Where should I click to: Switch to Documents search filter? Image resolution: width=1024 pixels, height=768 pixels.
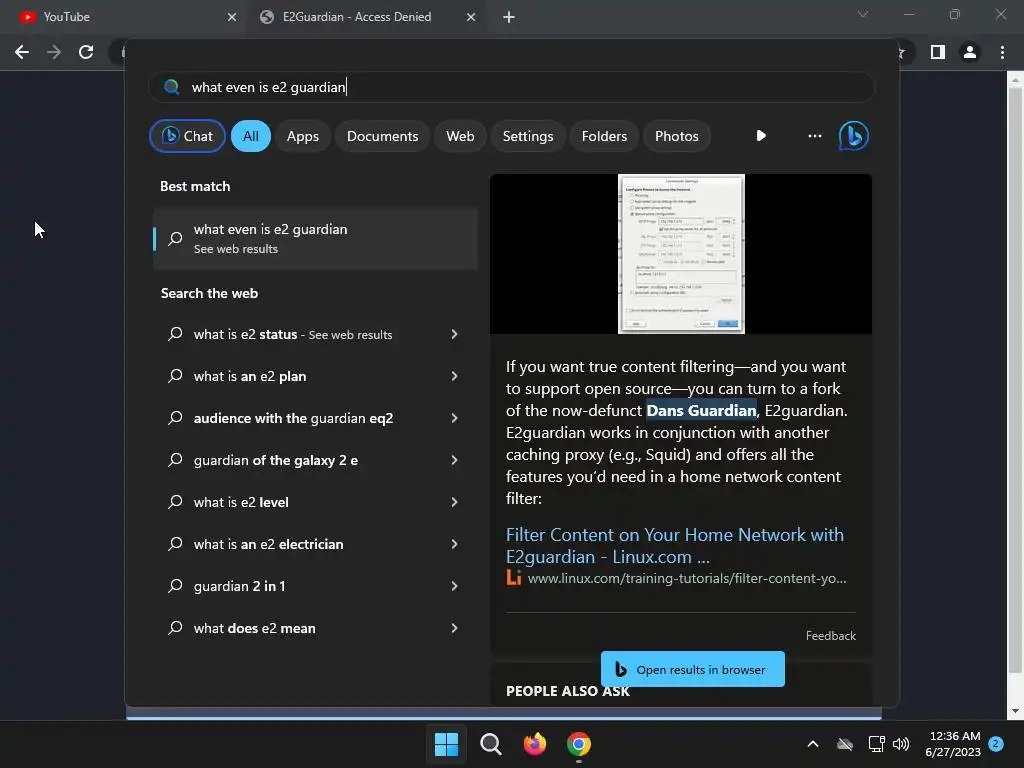click(382, 136)
